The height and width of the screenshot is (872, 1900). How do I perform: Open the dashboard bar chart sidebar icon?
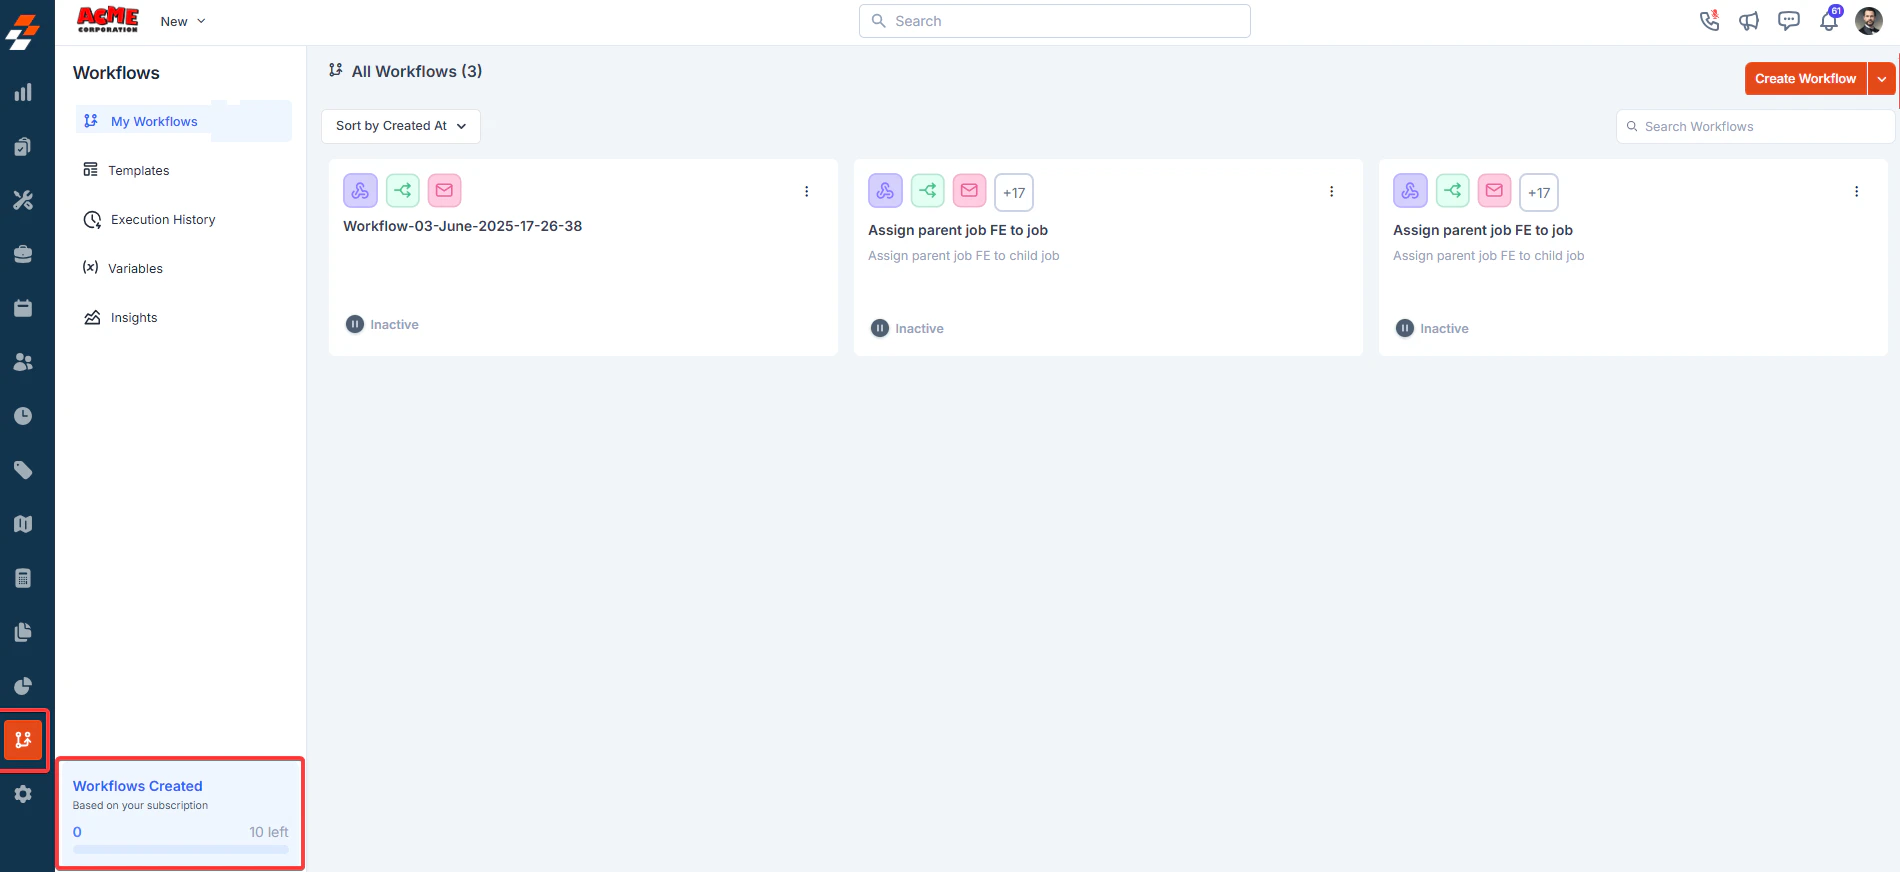pos(23,93)
